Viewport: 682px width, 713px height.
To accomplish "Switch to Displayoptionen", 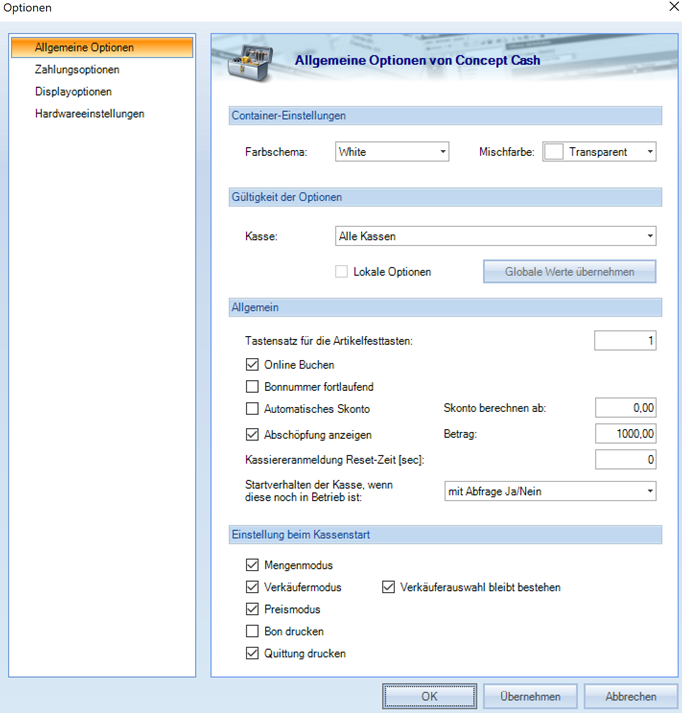I will point(73,91).
